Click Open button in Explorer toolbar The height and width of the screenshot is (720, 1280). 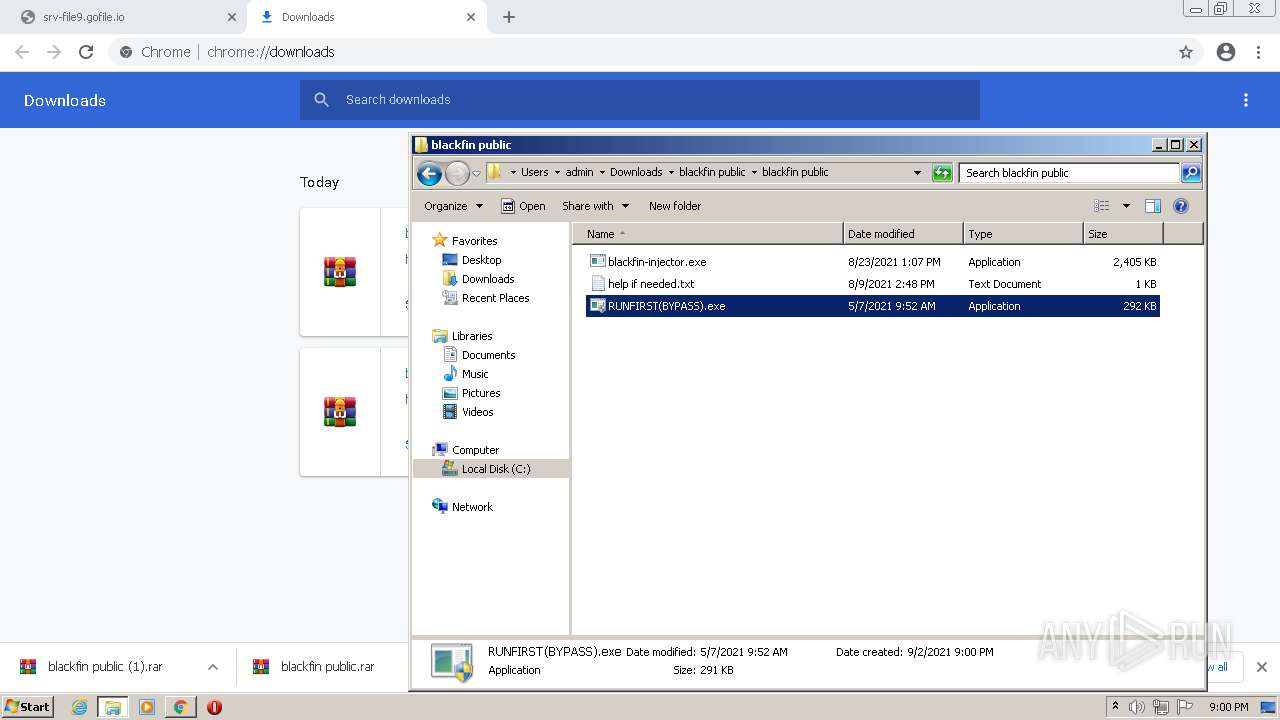tap(523, 206)
